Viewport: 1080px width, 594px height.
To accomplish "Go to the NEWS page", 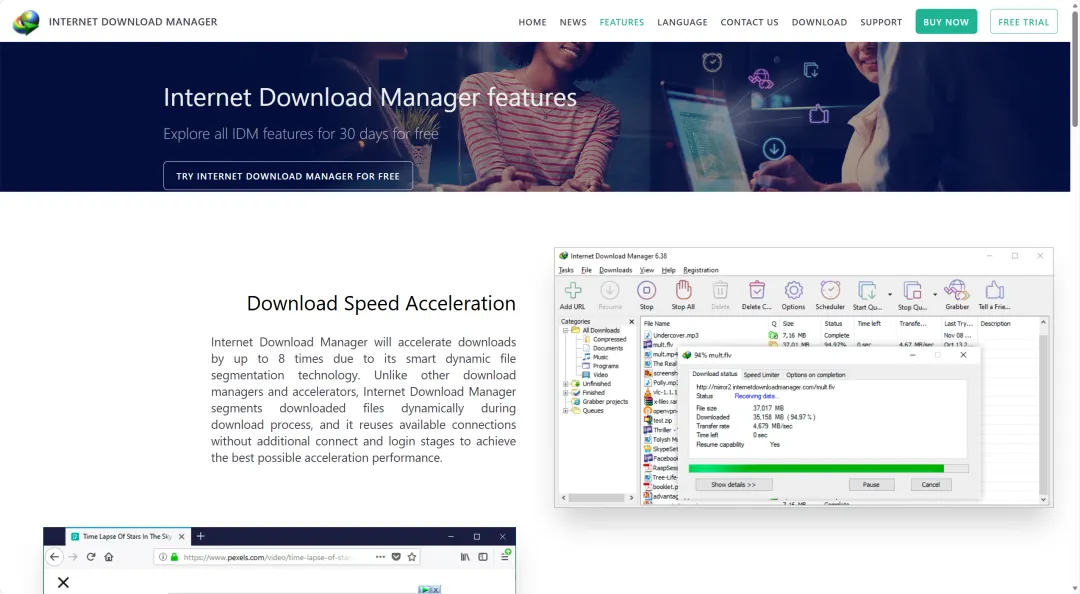I will coord(572,22).
